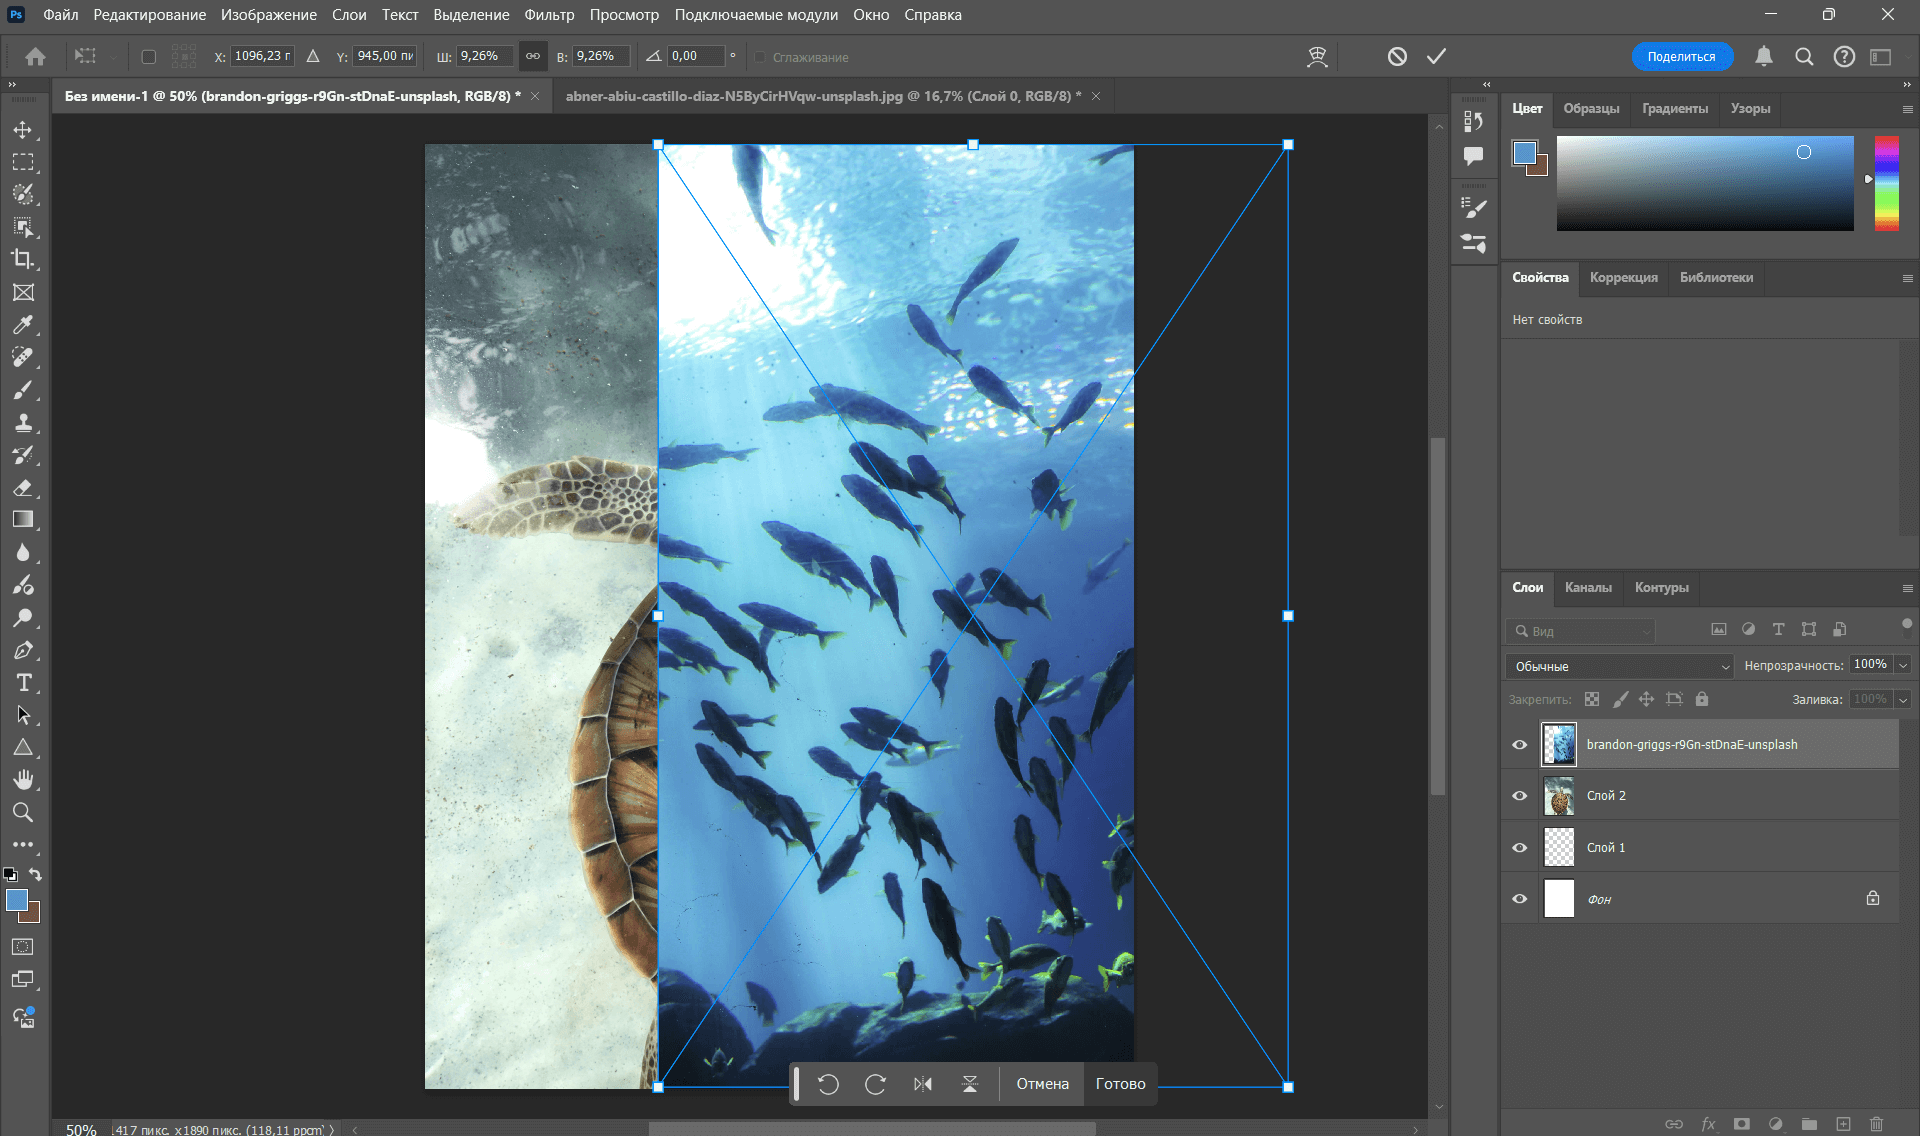Open the Layers panel menu
The width and height of the screenshot is (1920, 1136).
(x=1907, y=588)
